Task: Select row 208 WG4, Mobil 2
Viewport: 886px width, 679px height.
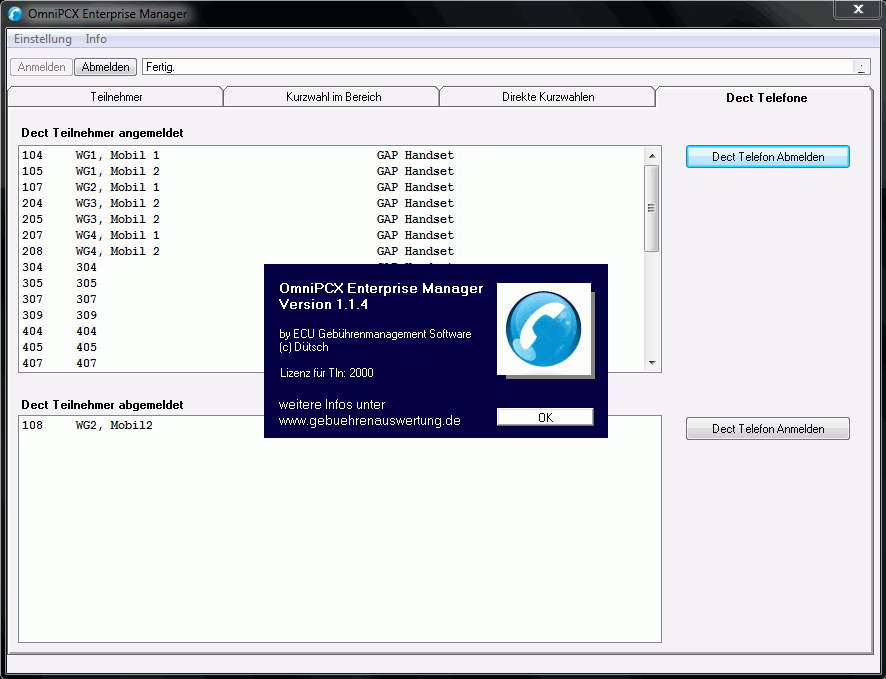Action: pos(332,251)
